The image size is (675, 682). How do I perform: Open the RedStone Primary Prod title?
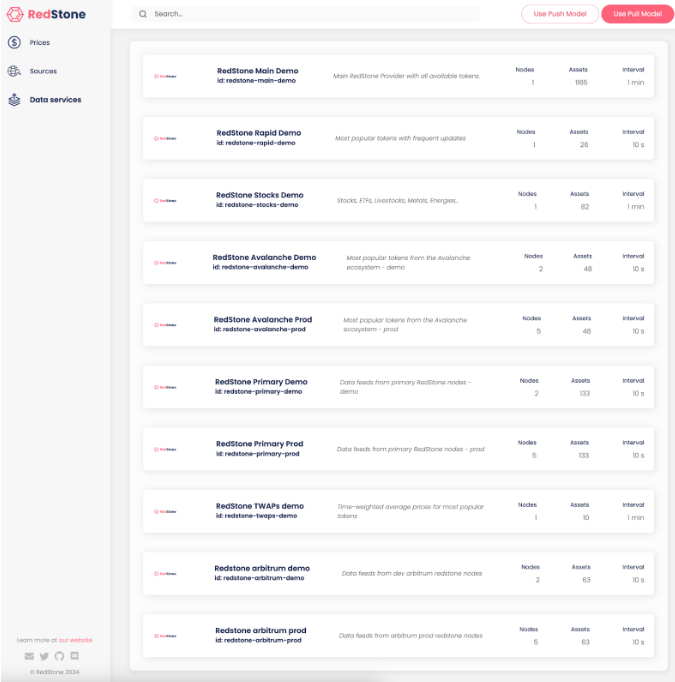(260, 444)
